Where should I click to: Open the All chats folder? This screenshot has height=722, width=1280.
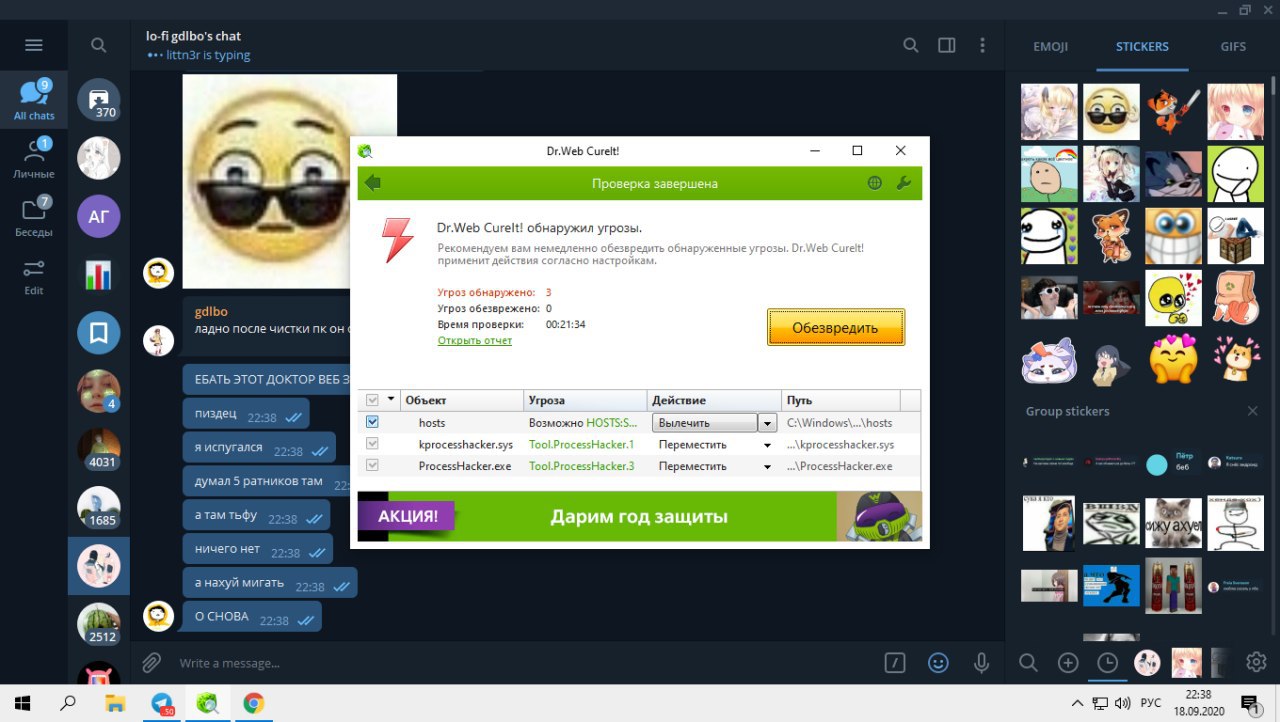pyautogui.click(x=34, y=100)
